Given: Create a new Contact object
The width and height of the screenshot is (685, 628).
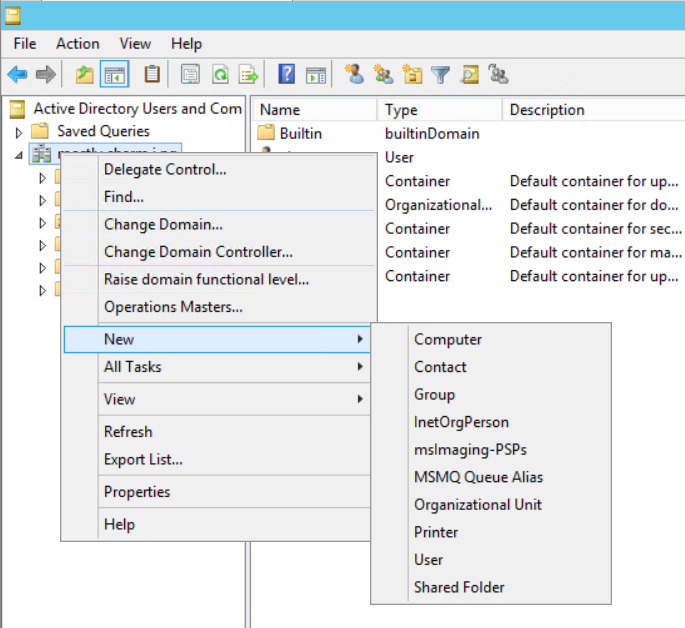Looking at the screenshot, I should point(491,367).
